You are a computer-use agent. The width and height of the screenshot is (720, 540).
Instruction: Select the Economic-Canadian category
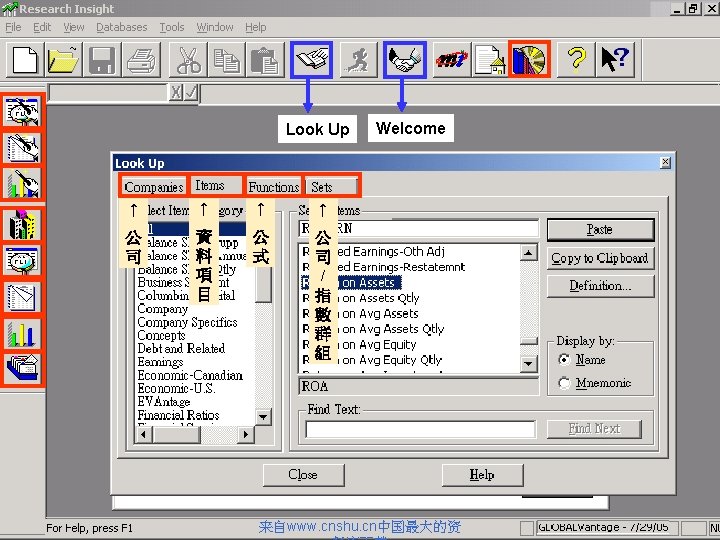tap(190, 375)
